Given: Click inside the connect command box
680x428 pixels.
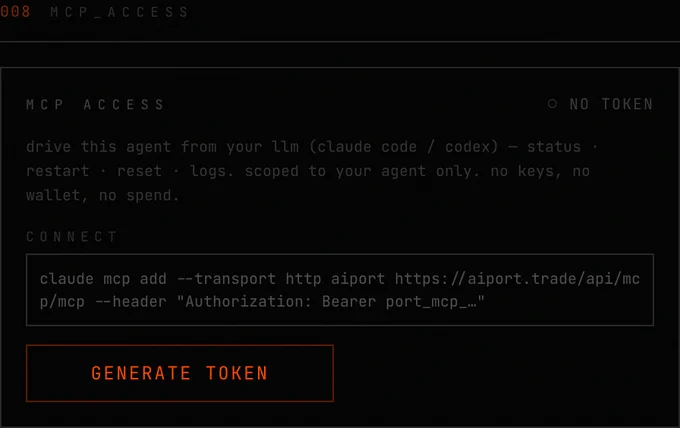Looking at the screenshot, I should (340, 290).
